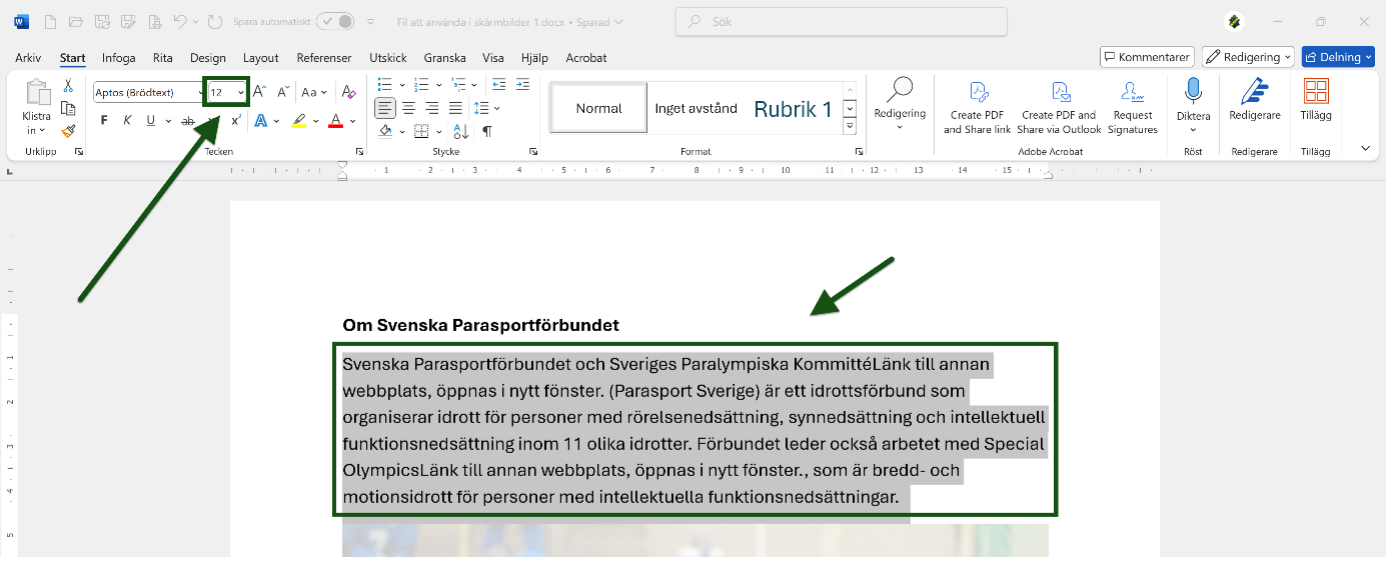Click the new document icon
This screenshot has width=1390, height=562.
tap(50, 21)
